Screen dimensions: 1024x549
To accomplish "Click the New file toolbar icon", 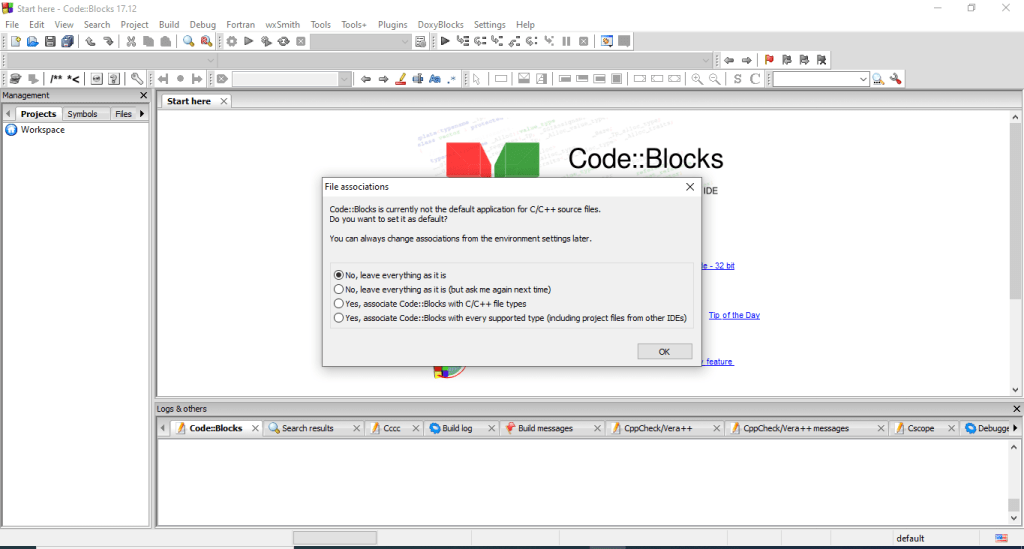I will click(x=15, y=41).
